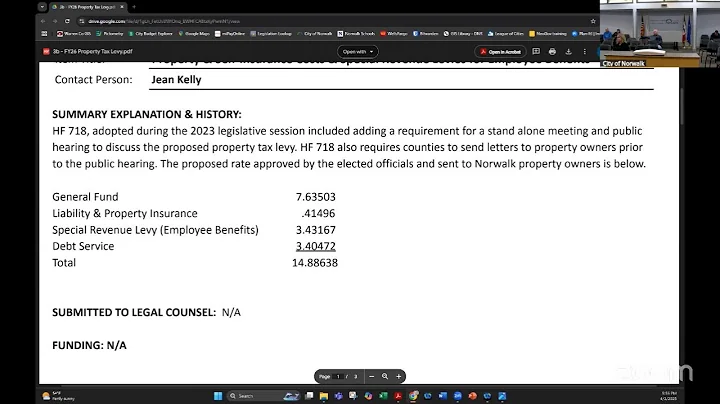720x404 pixels.
Task: Open the Warren Co GIS bookmark
Action: 74,34
